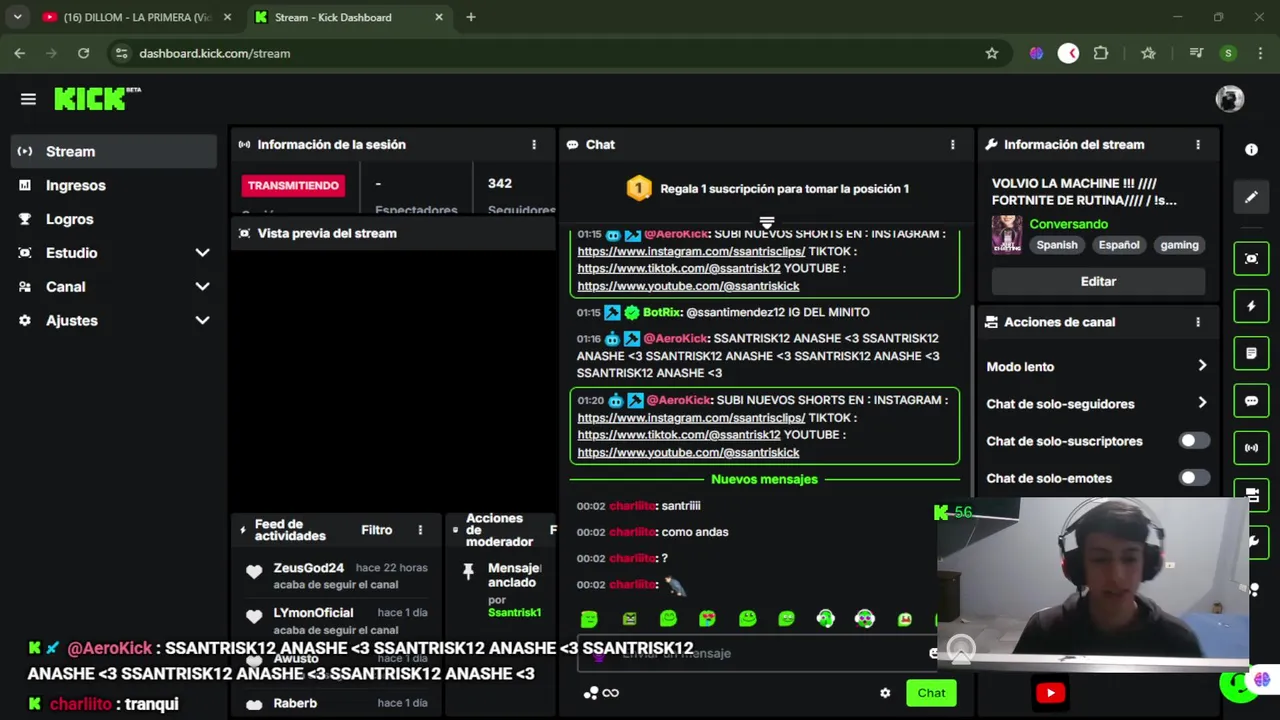Toggle Chat de solo-suscriptores switch

(x=1193, y=441)
